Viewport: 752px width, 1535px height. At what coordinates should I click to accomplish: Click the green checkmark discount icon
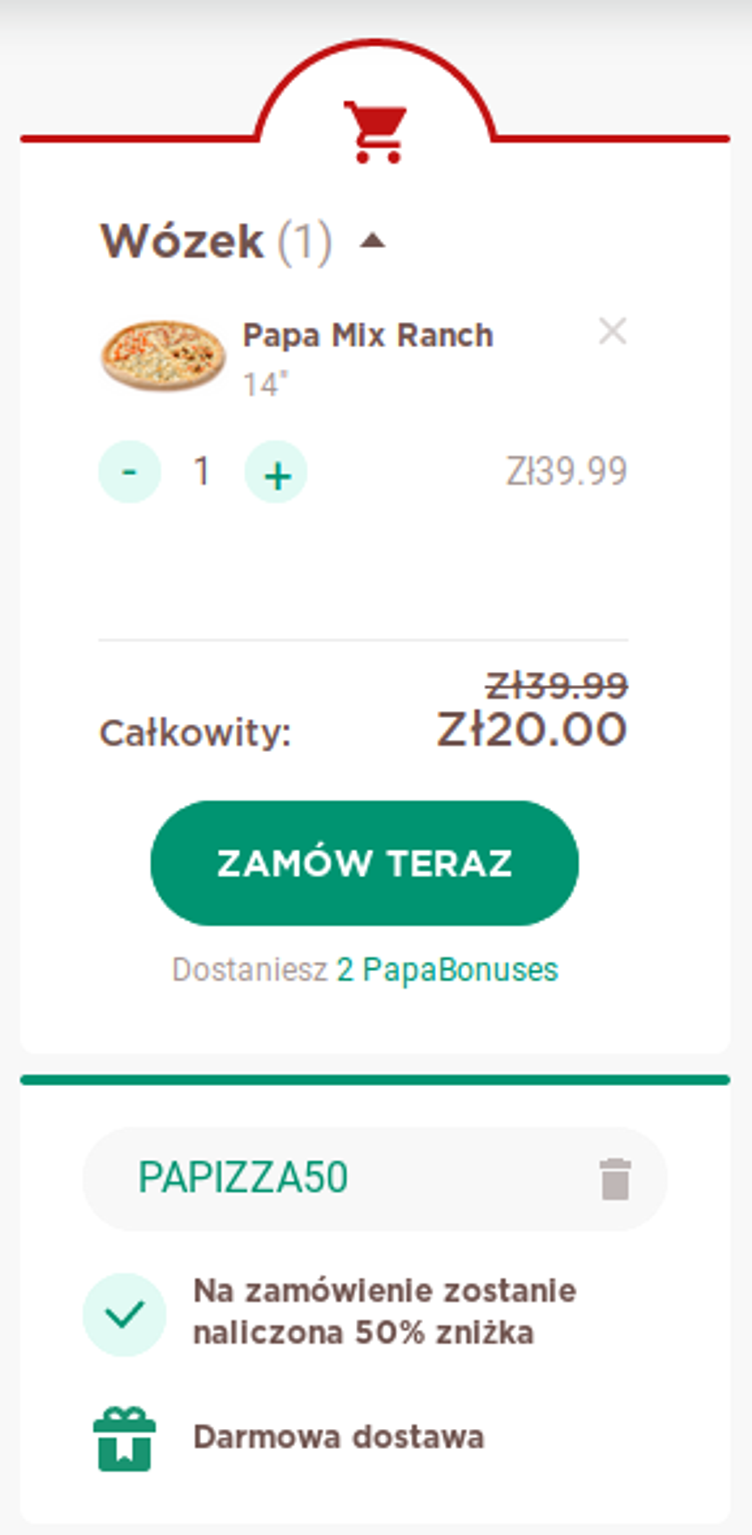coord(124,1314)
